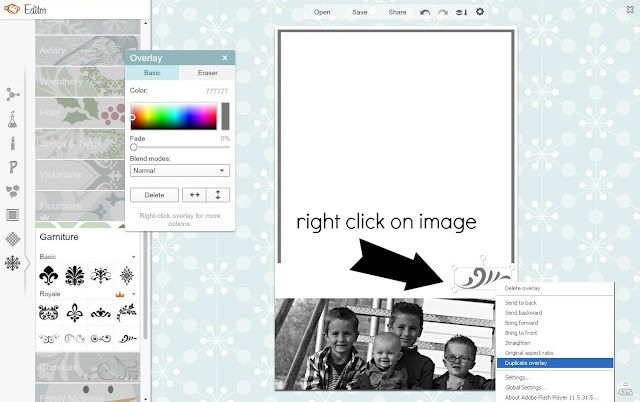Click the redo arrow in top toolbar
The height and width of the screenshot is (402, 640).
click(x=443, y=12)
